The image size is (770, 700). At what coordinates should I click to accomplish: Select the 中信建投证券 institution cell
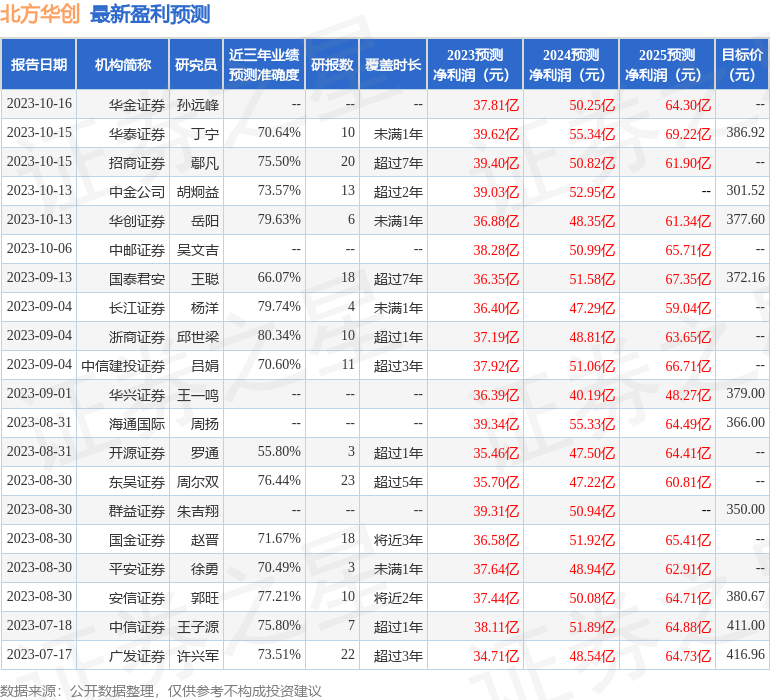(123, 365)
